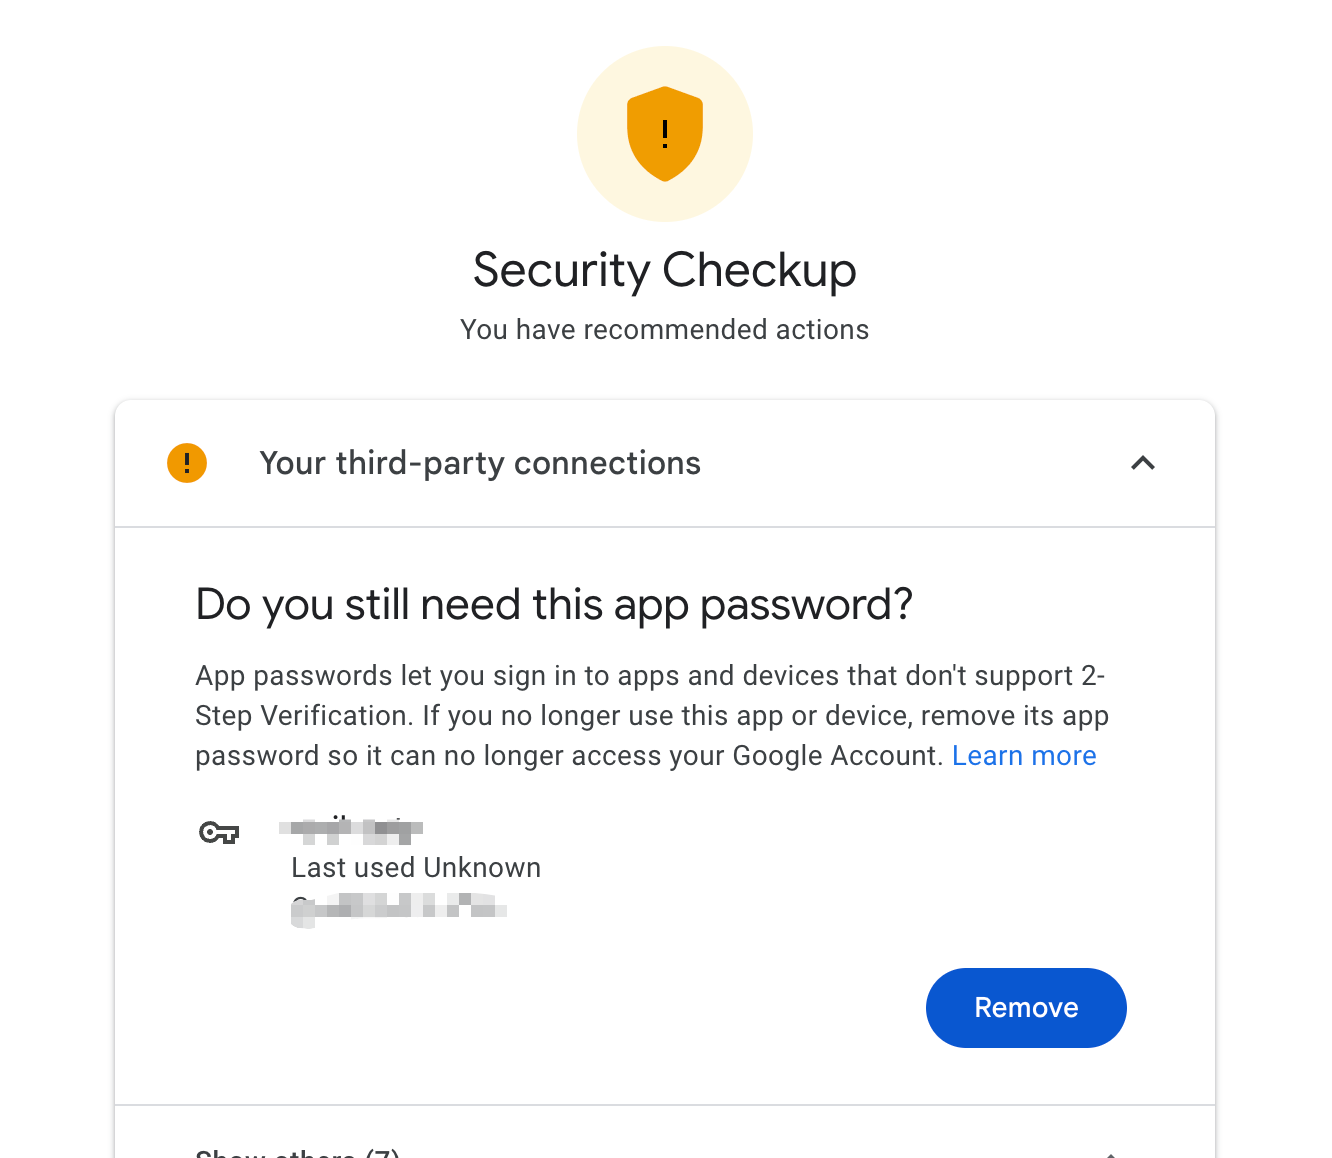Open the "Learn more" link
This screenshot has height=1158, width=1332.
pos(1023,756)
